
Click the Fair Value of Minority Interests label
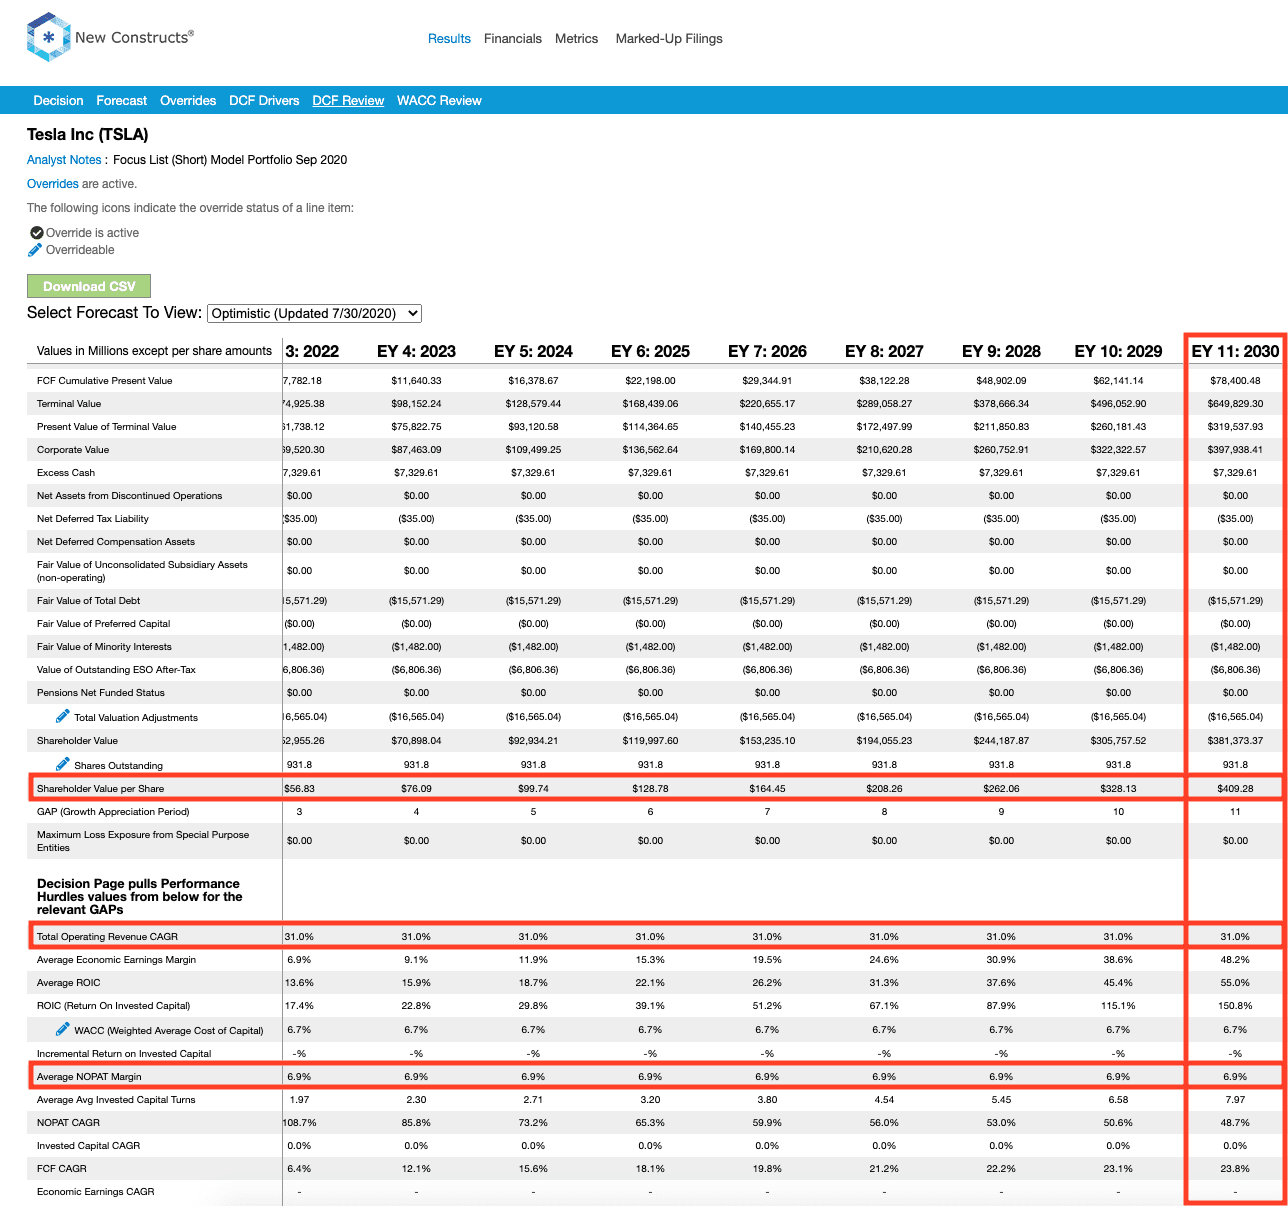pos(104,646)
